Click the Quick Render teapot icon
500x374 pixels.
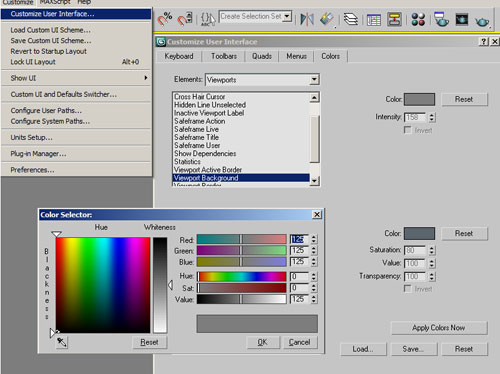coord(482,21)
